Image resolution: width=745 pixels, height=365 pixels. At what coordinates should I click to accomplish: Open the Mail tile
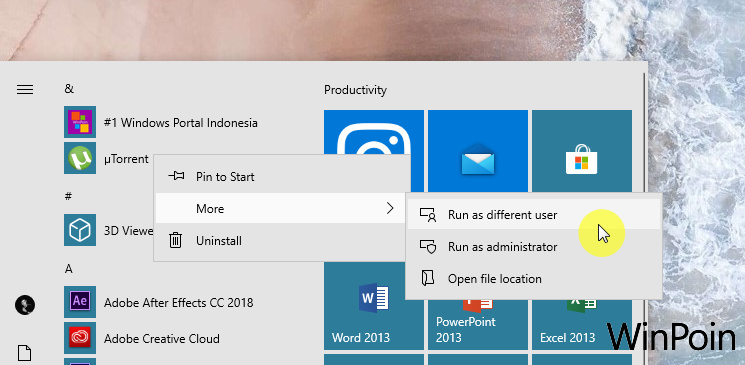(478, 150)
